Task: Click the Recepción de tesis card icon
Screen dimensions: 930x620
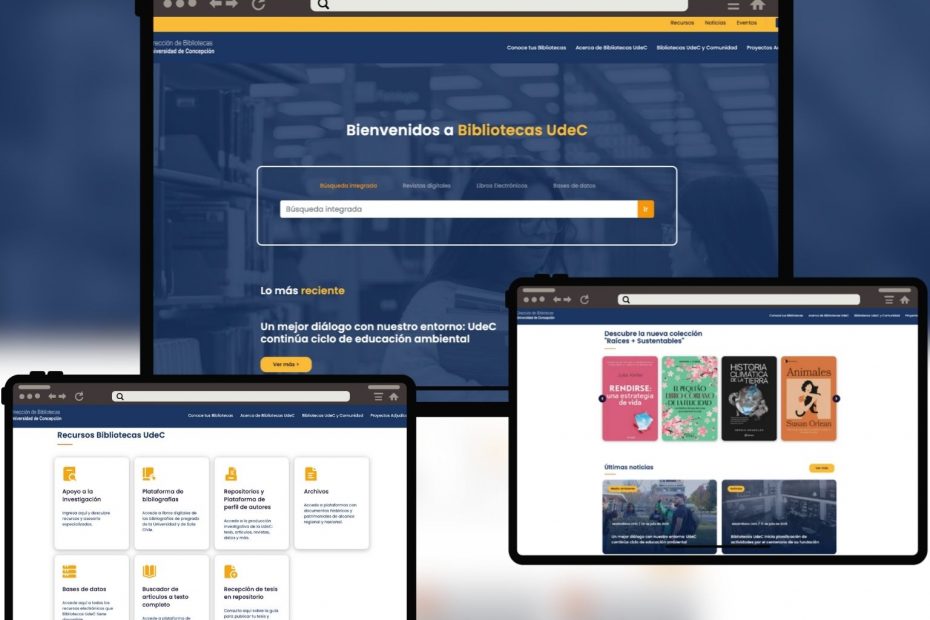Action: [x=231, y=571]
